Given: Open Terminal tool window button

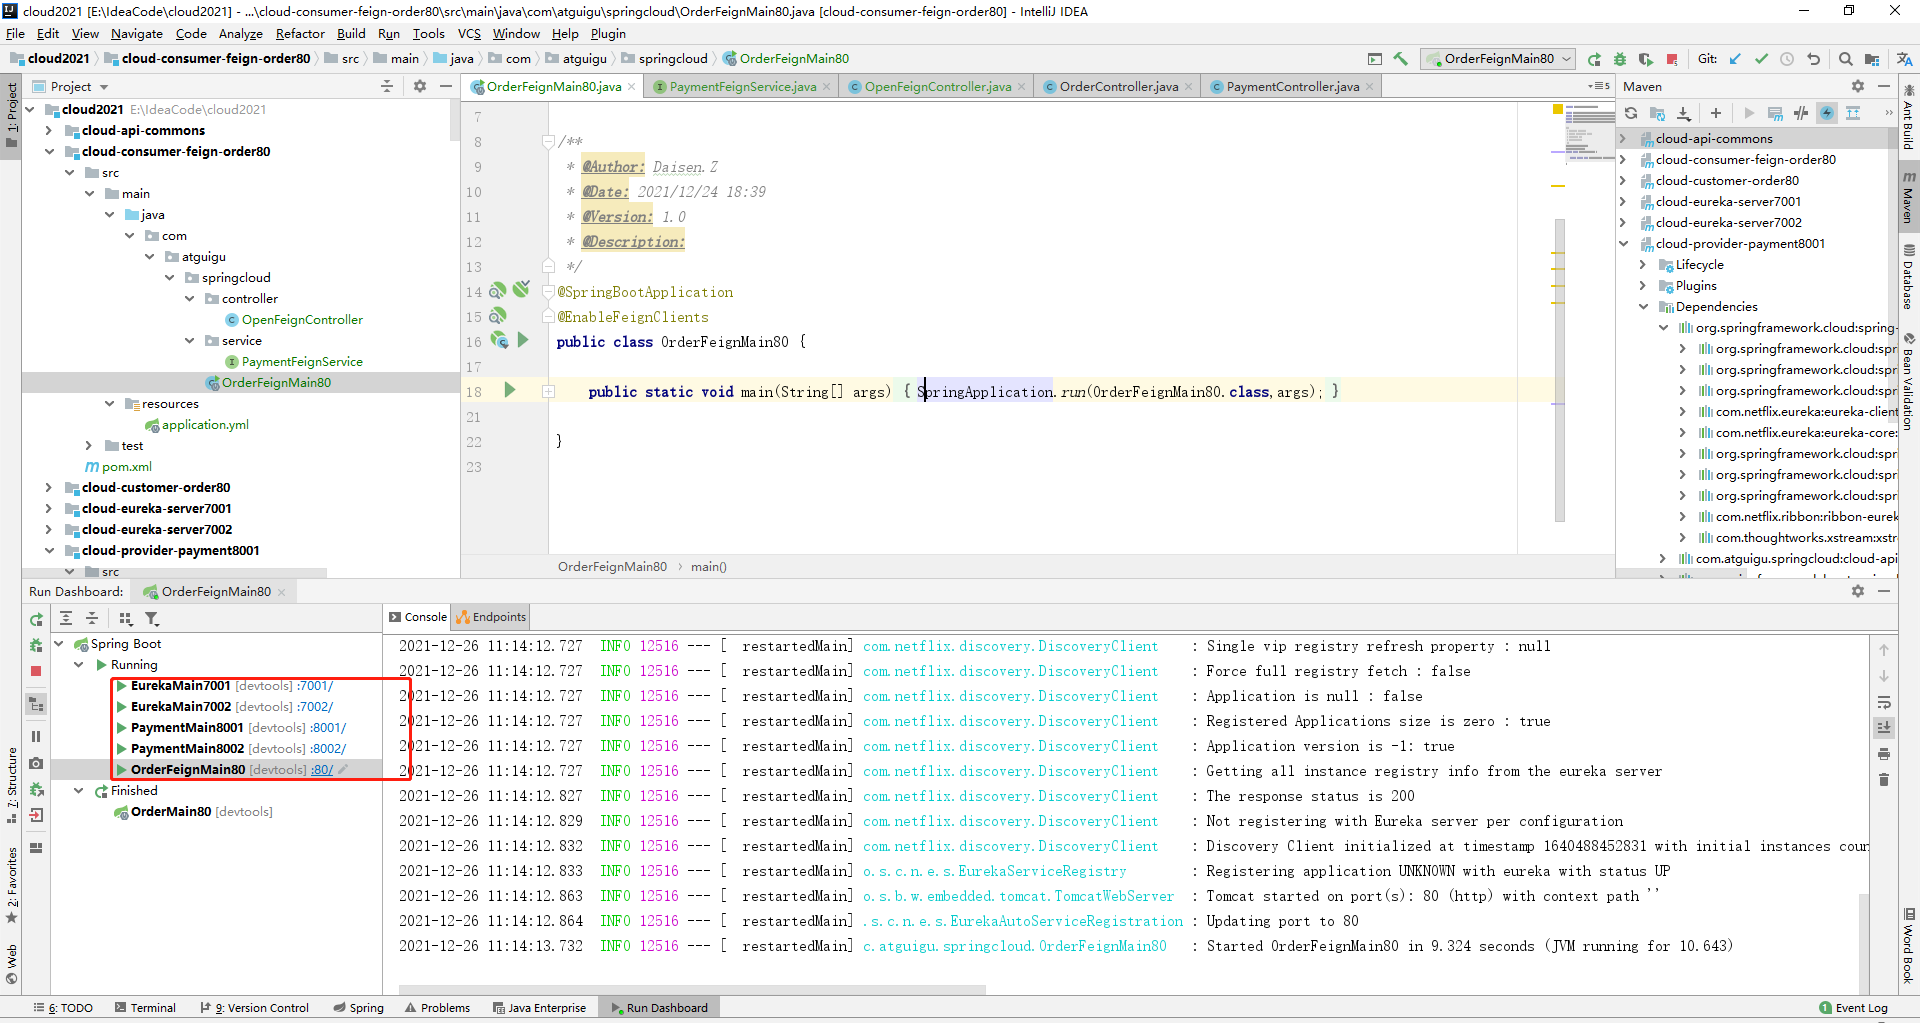Looking at the screenshot, I should 145,1008.
